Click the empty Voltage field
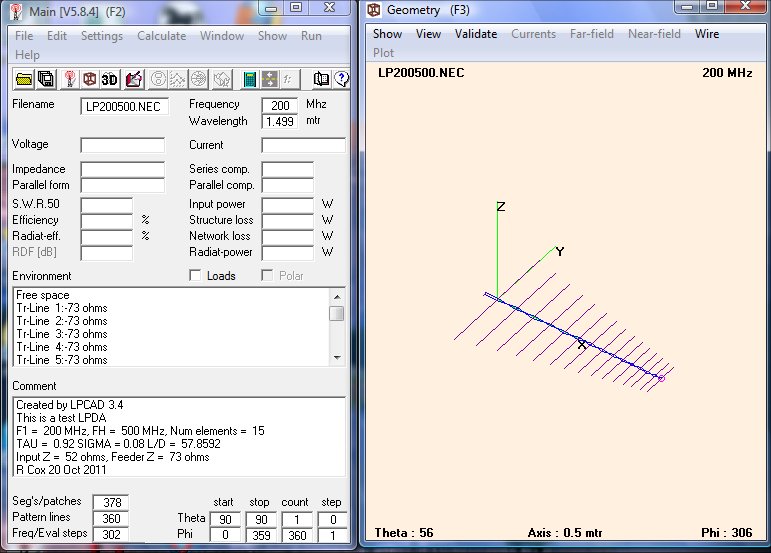The width and height of the screenshot is (771, 553). 122,145
